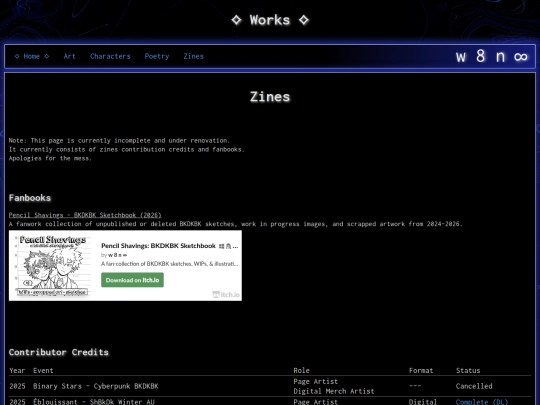Open the Complete (DL) status link
The image size is (540, 405).
coord(482,402)
